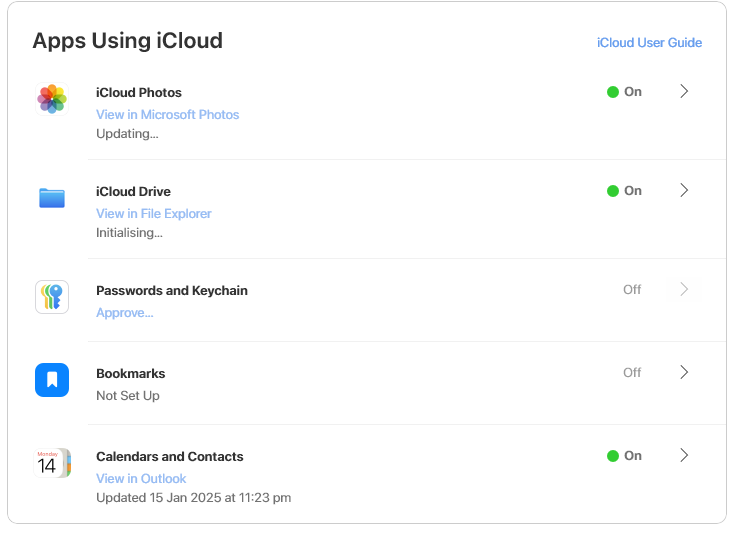Viewport: 735px width, 538px height.
Task: Click the iCloud Photos flower icon
Action: 52,99
